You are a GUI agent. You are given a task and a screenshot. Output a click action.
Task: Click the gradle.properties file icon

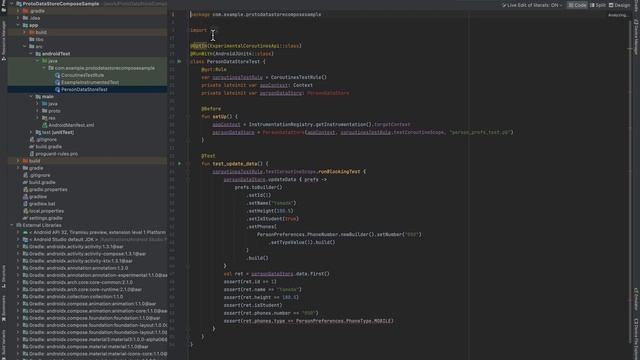coord(25,190)
